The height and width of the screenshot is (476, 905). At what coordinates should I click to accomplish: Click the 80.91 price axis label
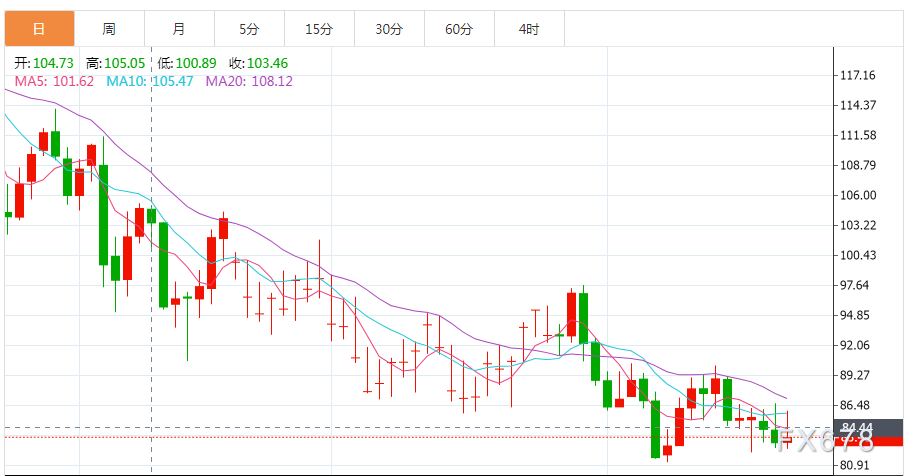point(855,465)
